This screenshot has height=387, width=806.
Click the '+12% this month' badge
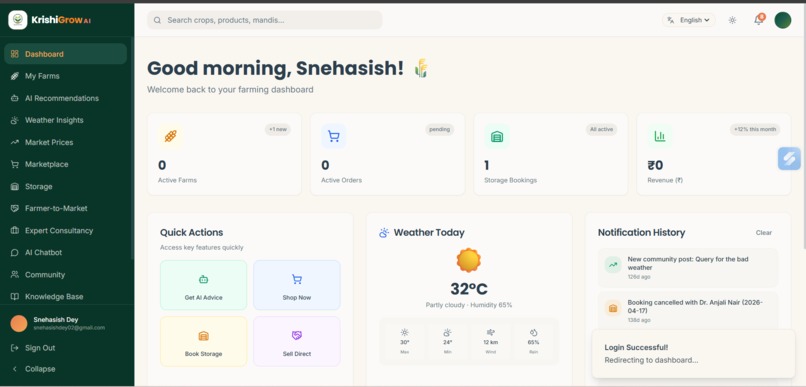point(755,130)
